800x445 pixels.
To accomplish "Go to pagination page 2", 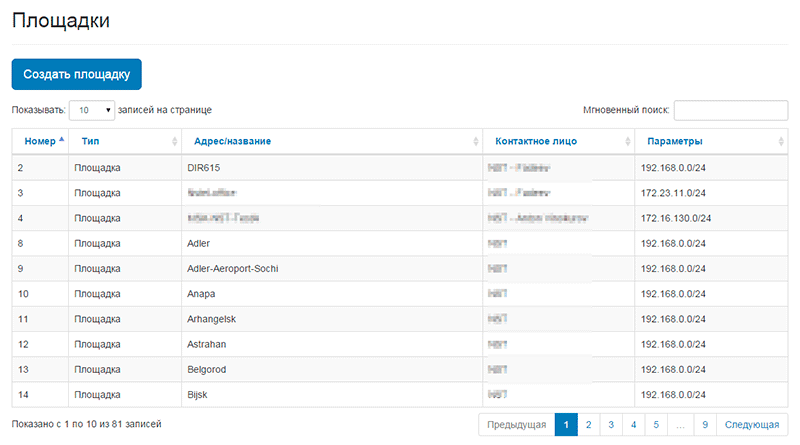I will click(589, 425).
